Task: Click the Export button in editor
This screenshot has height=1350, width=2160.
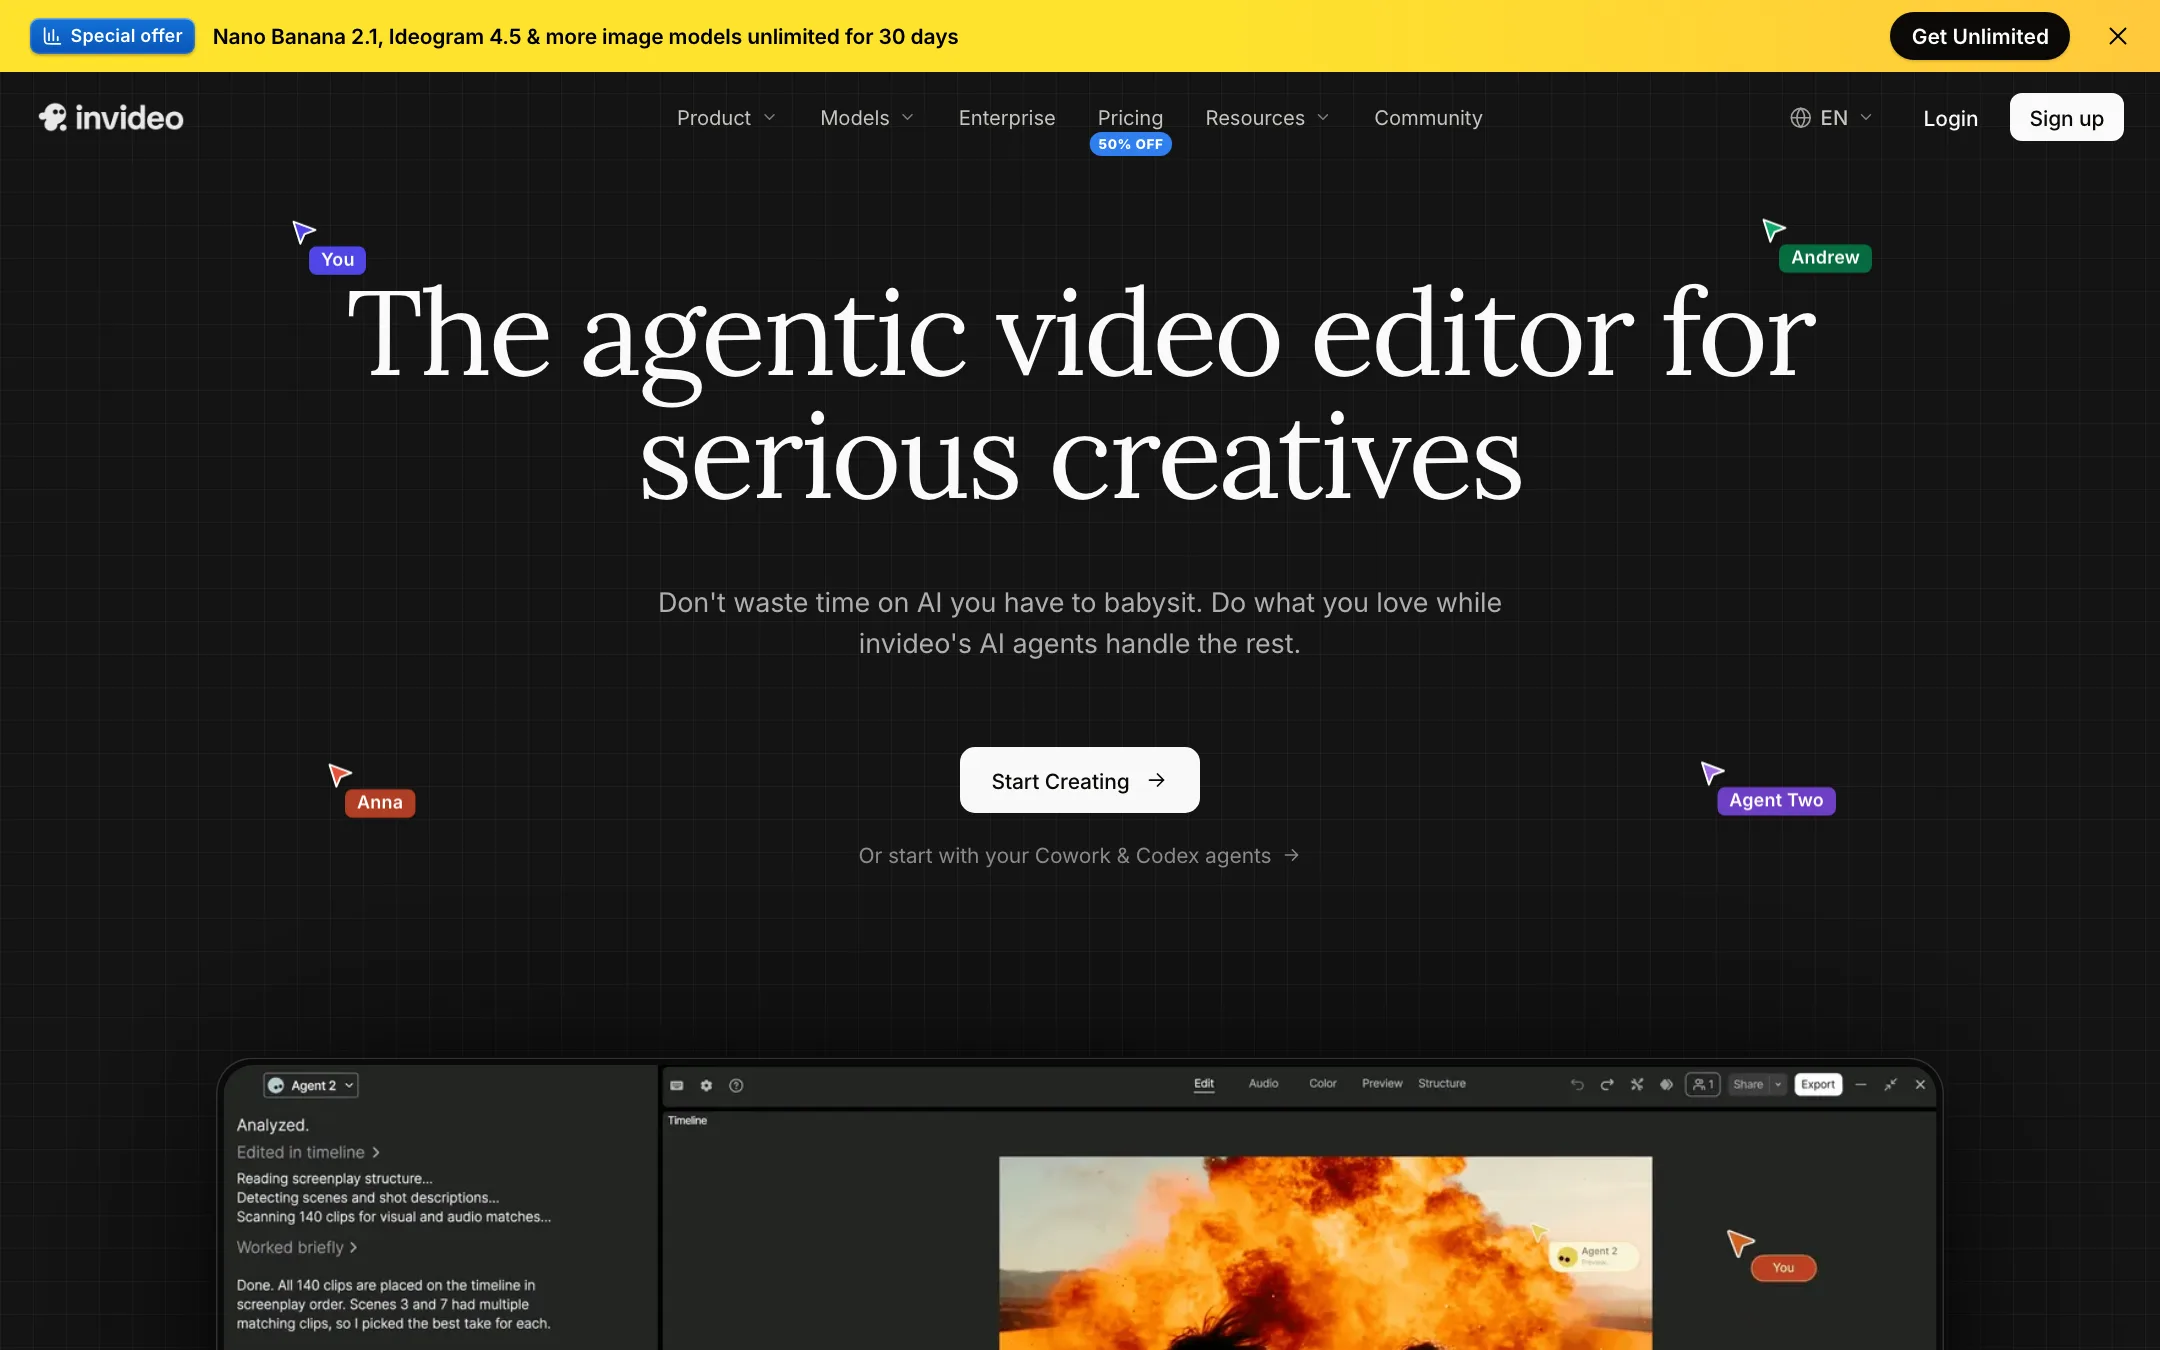Action: (1818, 1084)
